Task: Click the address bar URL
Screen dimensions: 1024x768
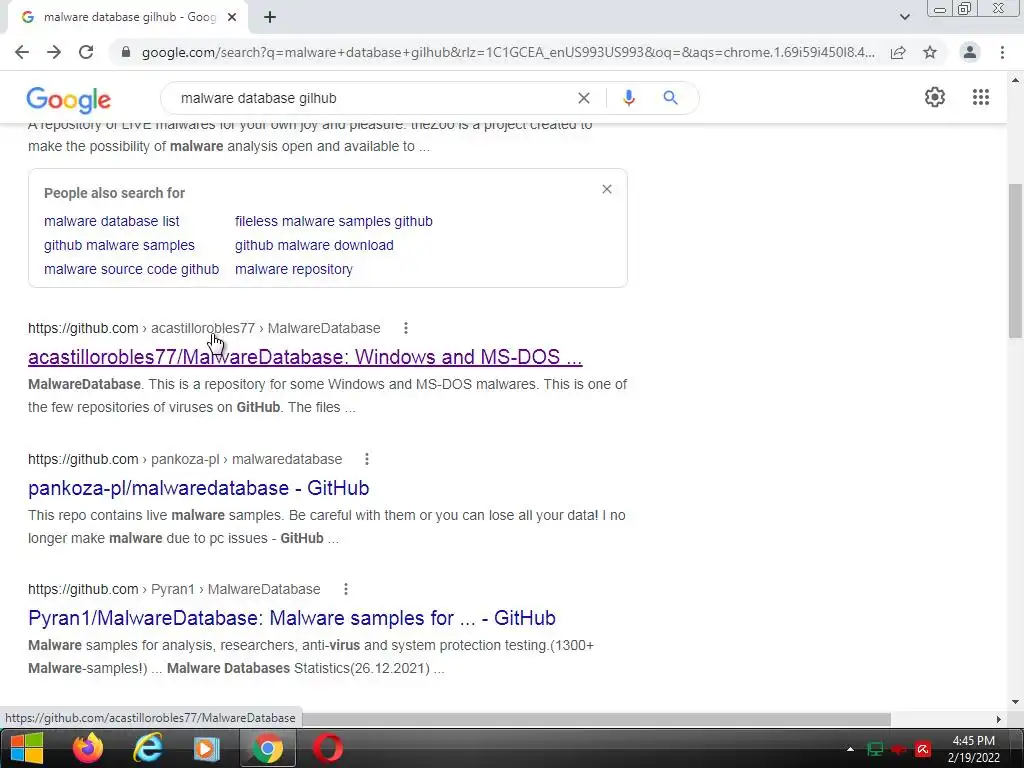Action: [508, 52]
